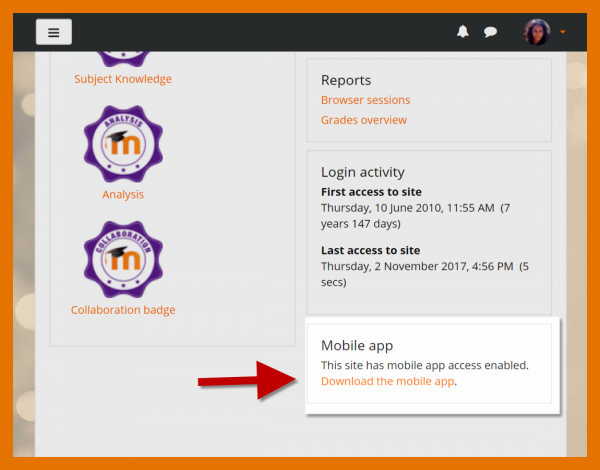Click the Mobile app section heading
The height and width of the screenshot is (470, 600).
click(x=357, y=345)
